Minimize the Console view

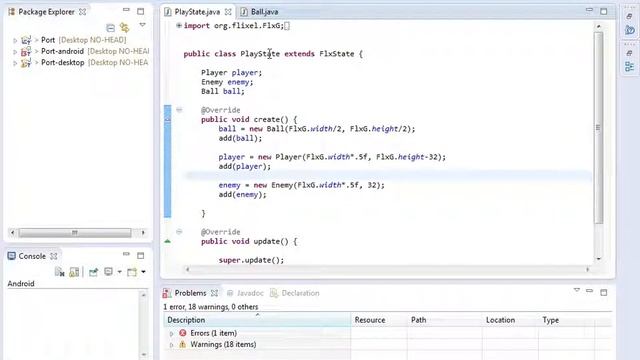coord(126,254)
